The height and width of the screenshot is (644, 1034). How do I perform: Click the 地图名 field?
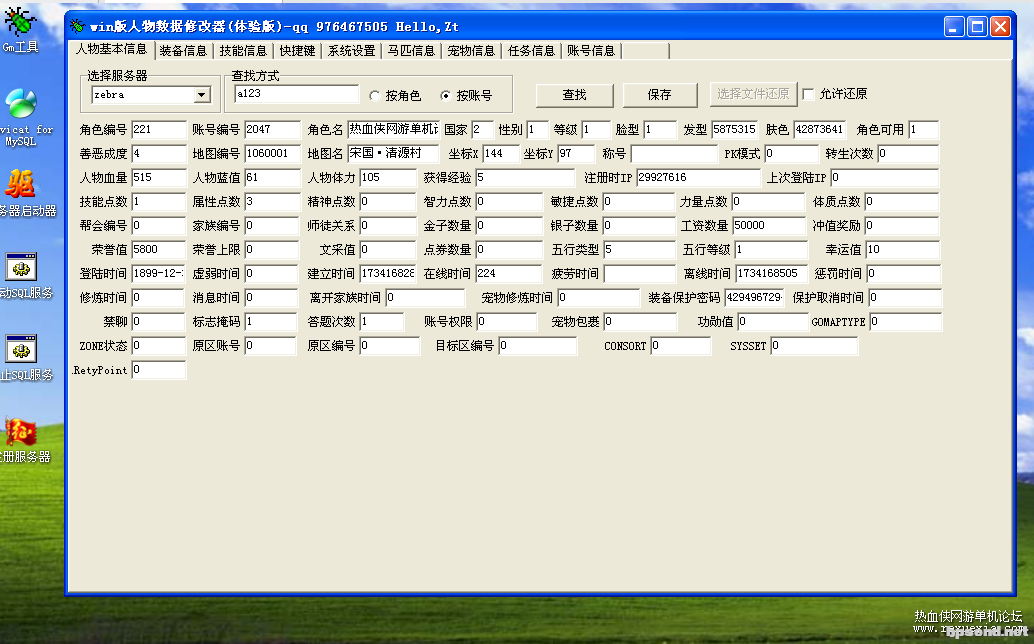coord(393,154)
